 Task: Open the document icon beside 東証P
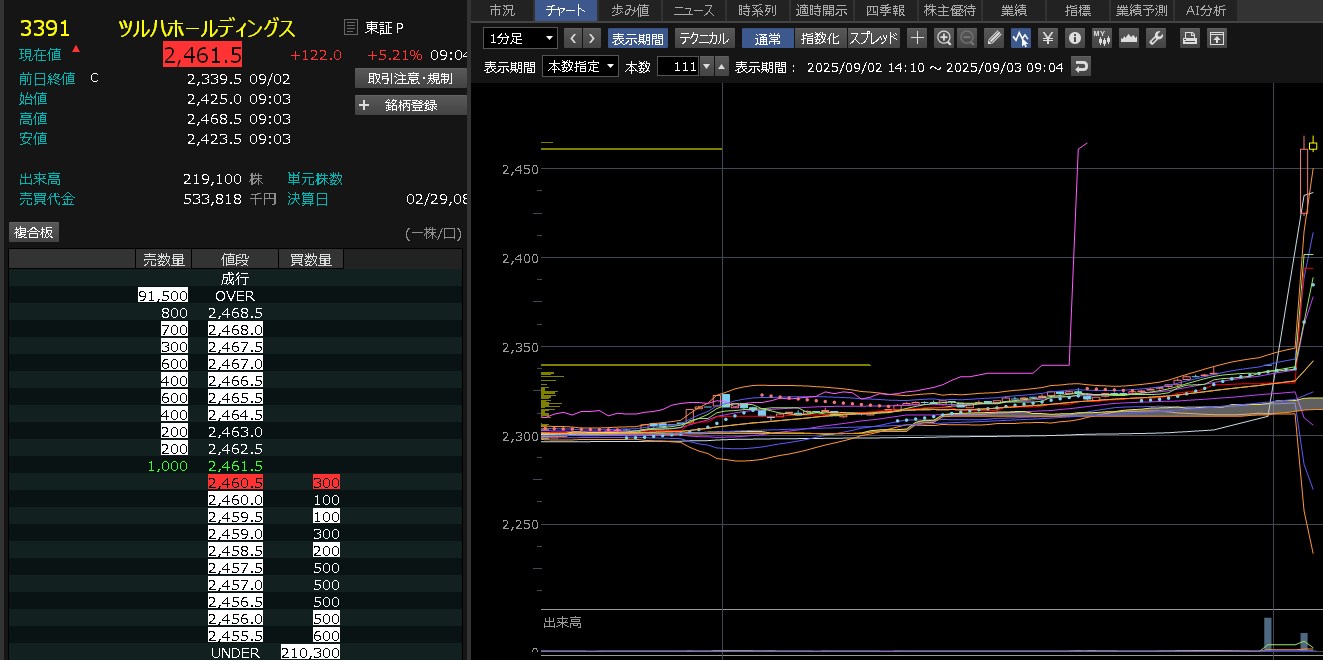point(350,27)
